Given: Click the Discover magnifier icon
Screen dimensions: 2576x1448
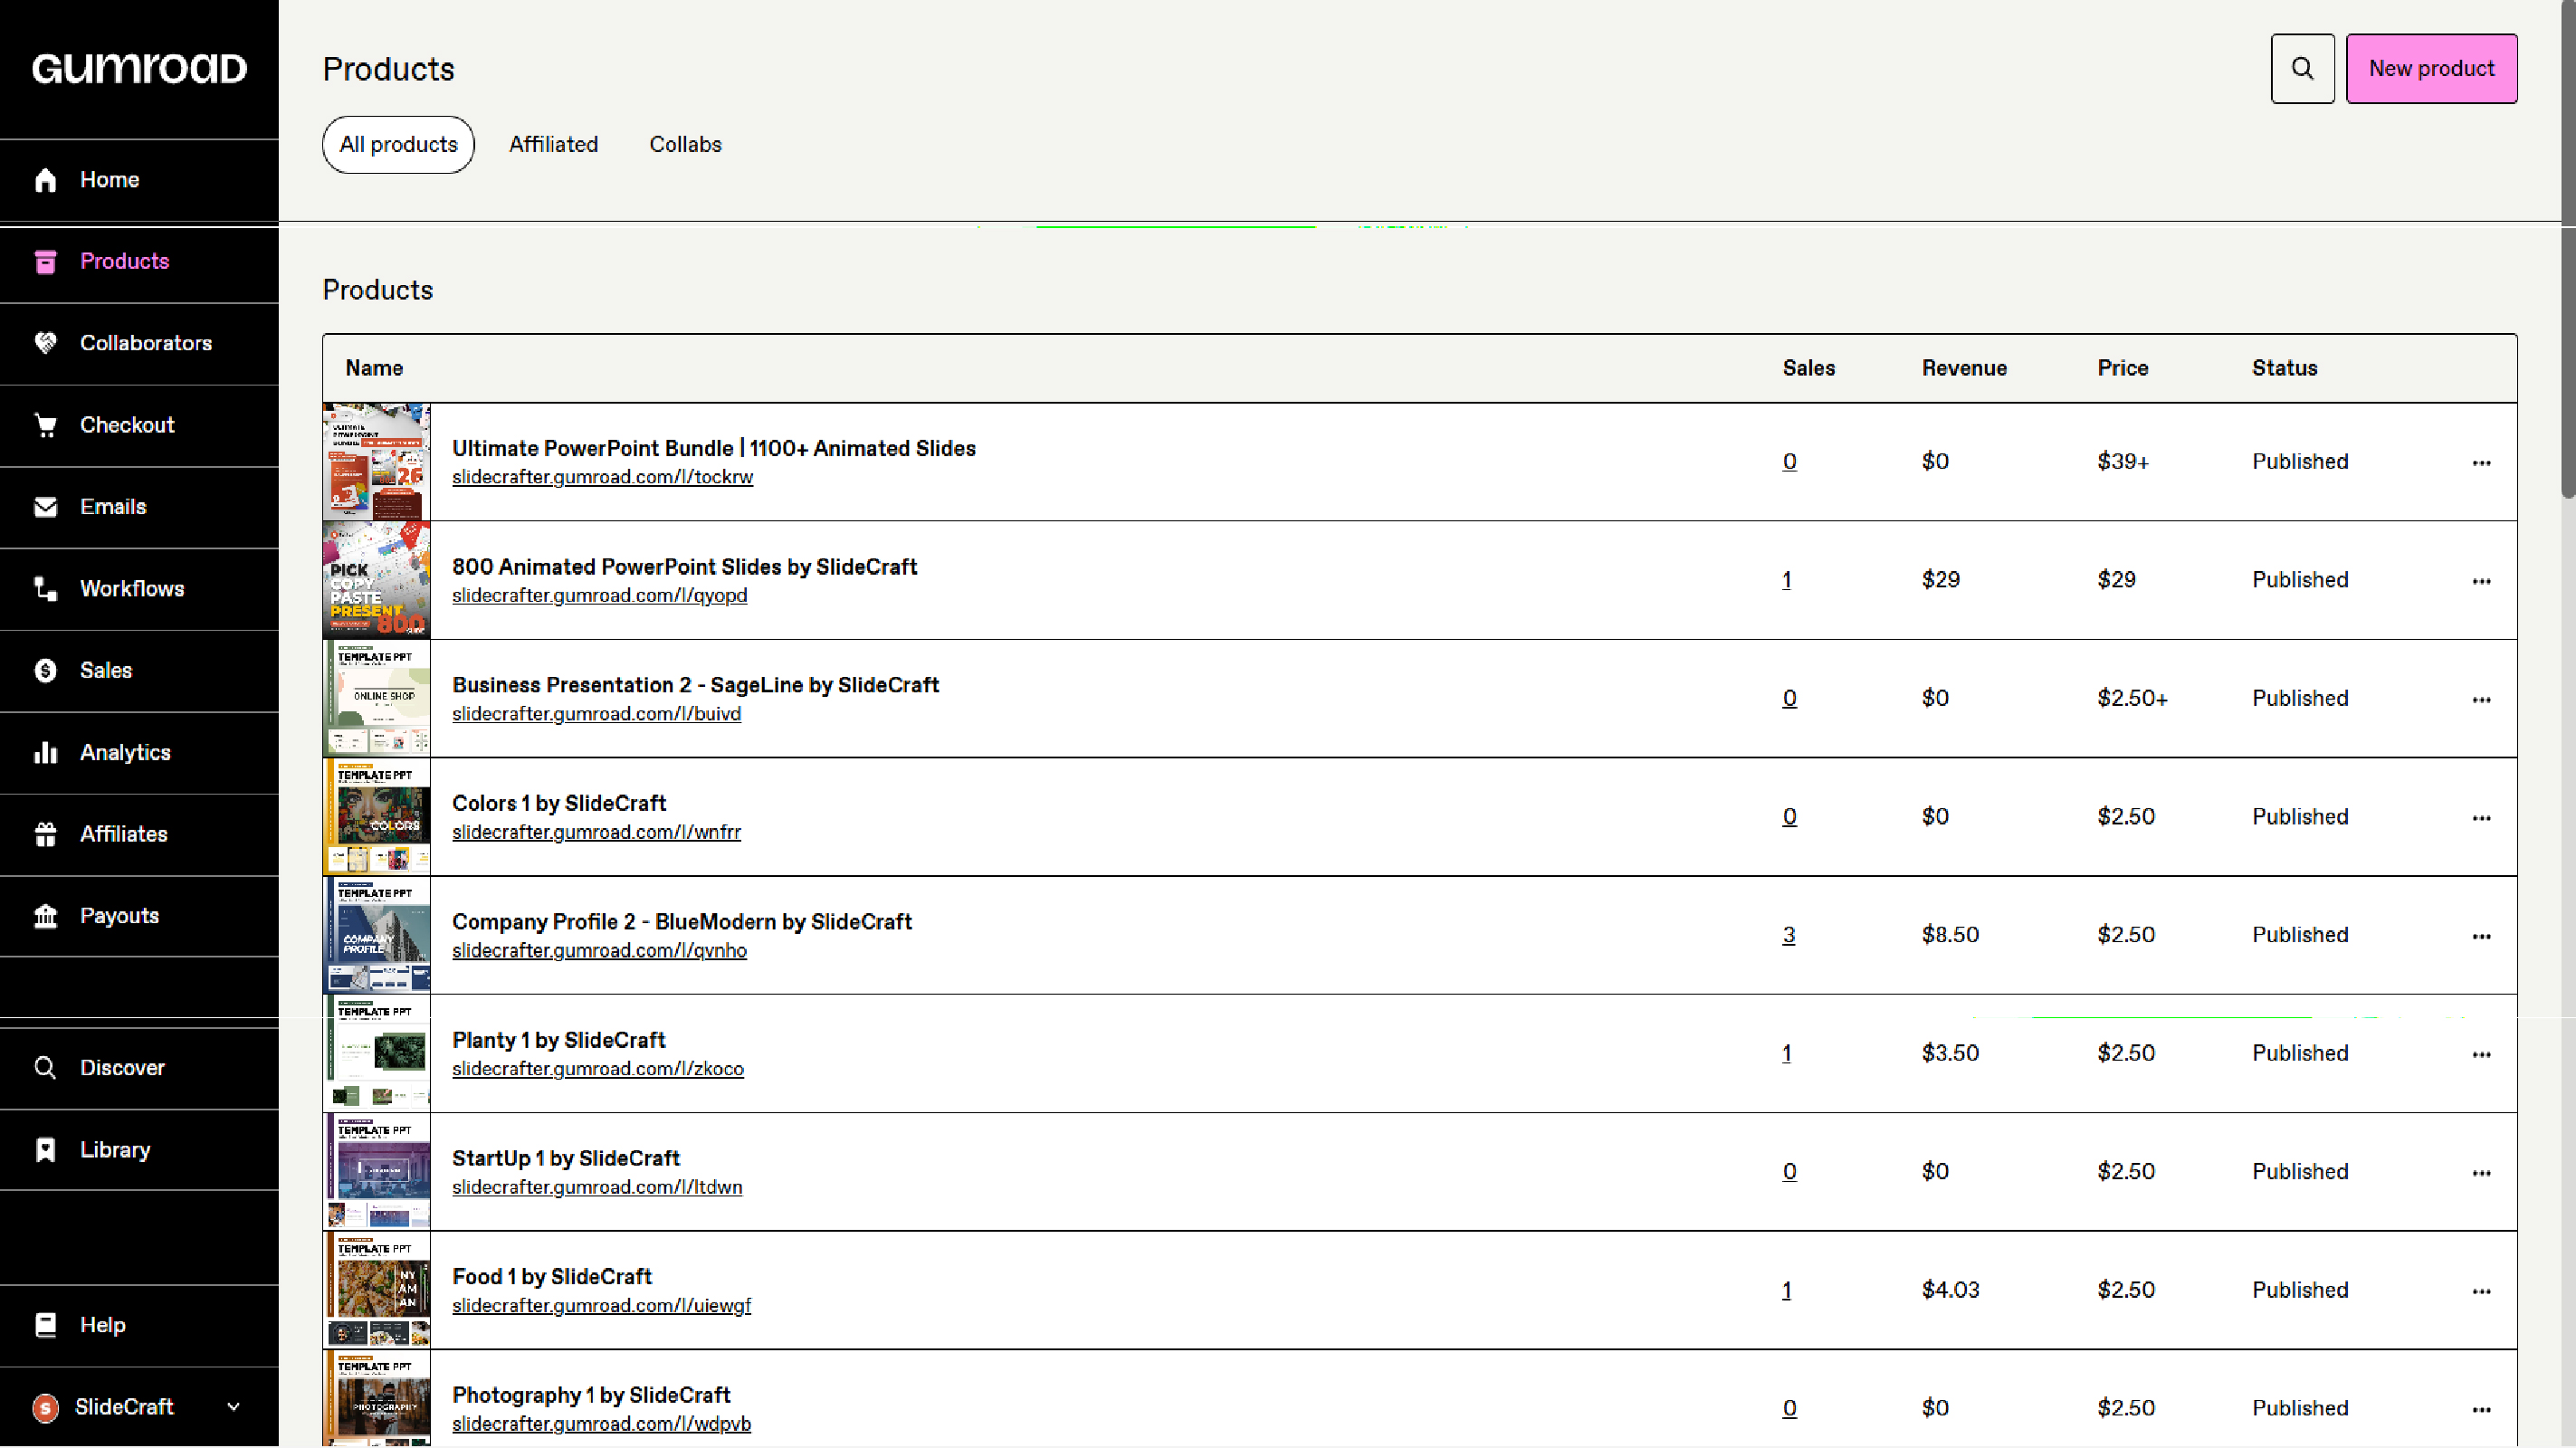Looking at the screenshot, I should tap(45, 1068).
